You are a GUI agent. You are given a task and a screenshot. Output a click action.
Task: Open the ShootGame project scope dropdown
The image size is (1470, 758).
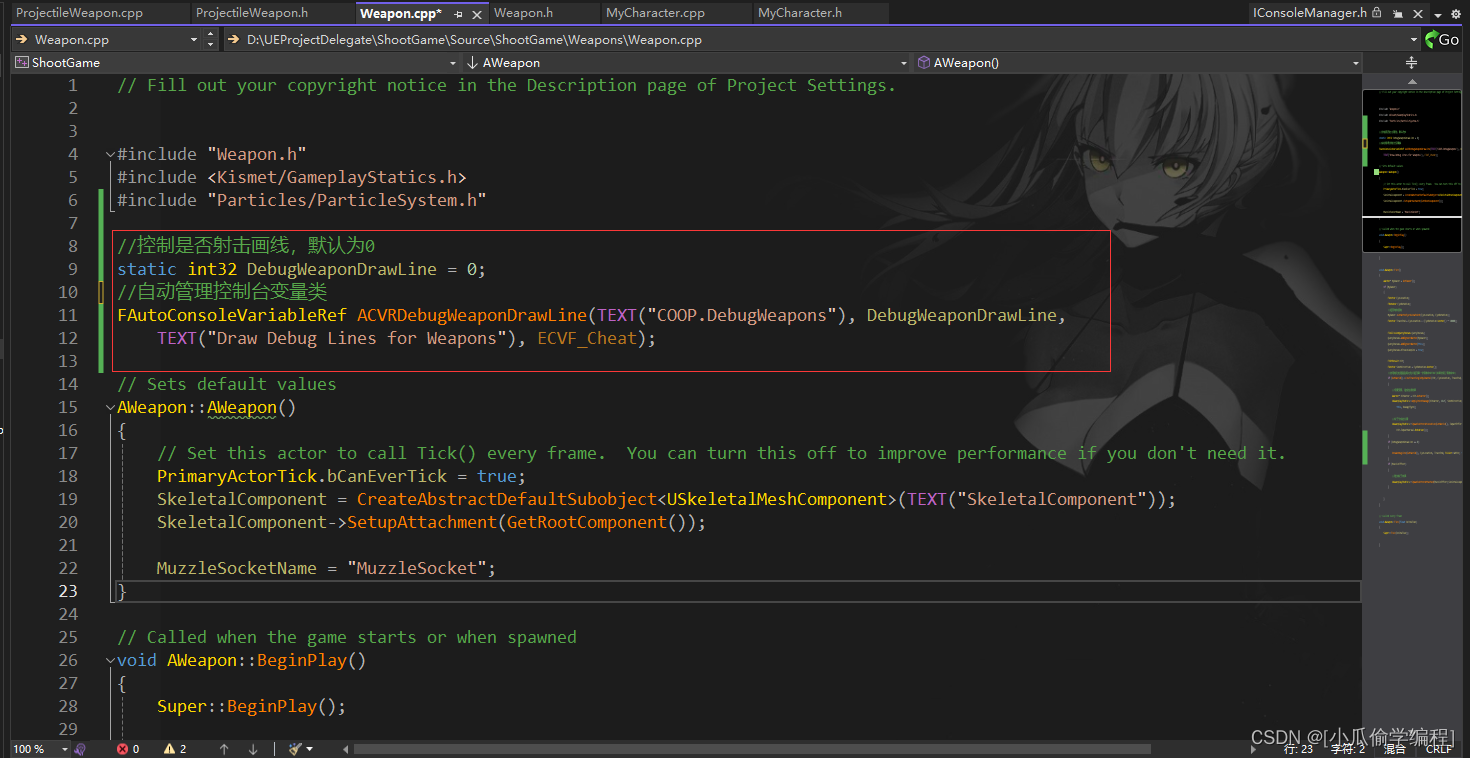tap(453, 62)
